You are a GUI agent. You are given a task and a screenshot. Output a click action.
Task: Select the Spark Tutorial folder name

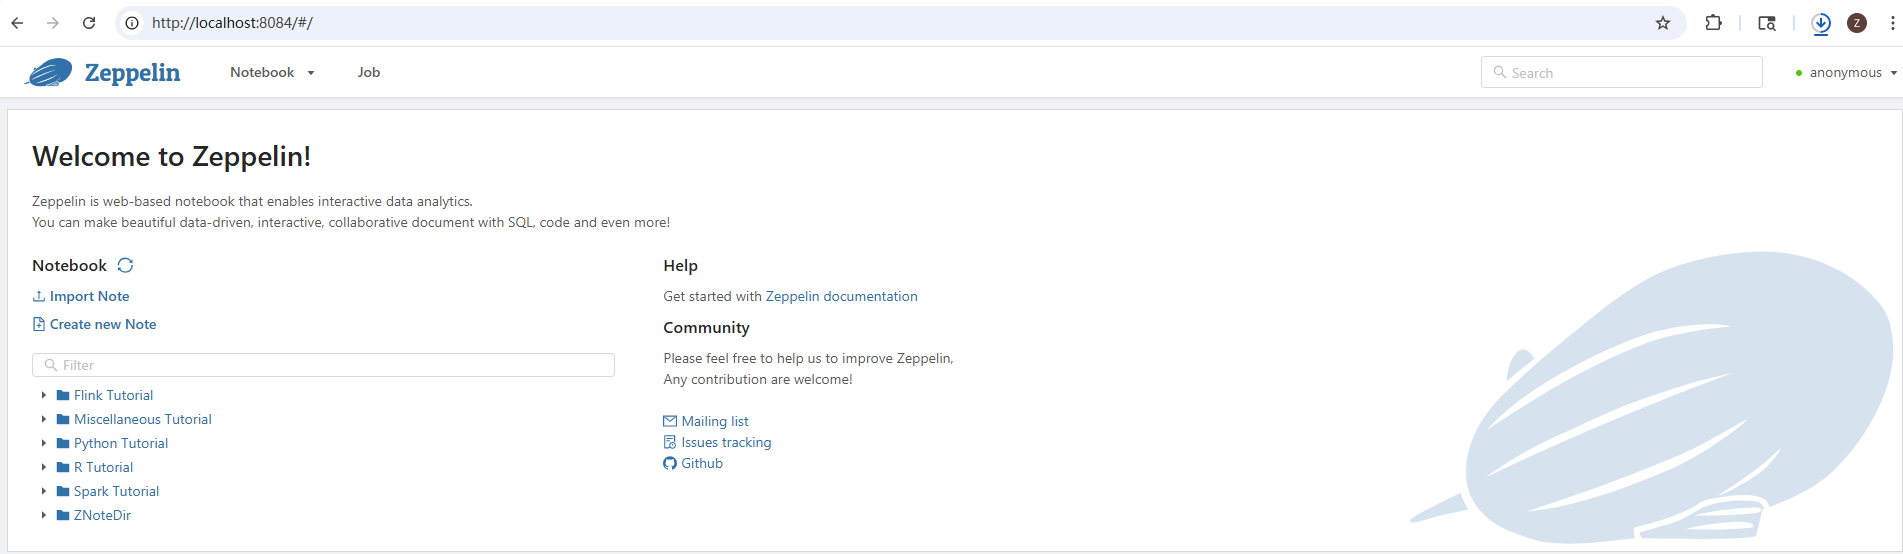tap(116, 491)
